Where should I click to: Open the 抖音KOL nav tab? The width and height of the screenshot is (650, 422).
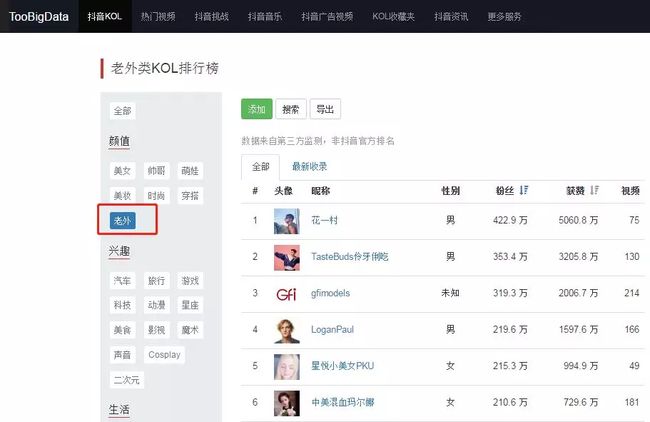tap(104, 16)
